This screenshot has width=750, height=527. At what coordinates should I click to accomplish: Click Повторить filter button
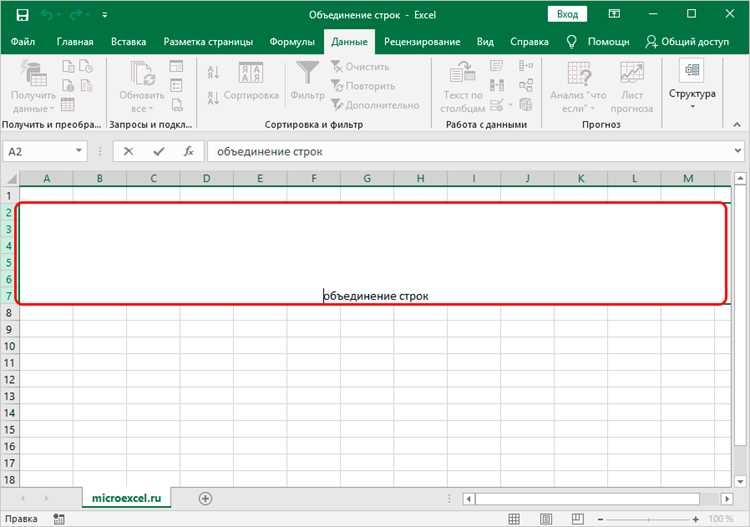coord(363,86)
